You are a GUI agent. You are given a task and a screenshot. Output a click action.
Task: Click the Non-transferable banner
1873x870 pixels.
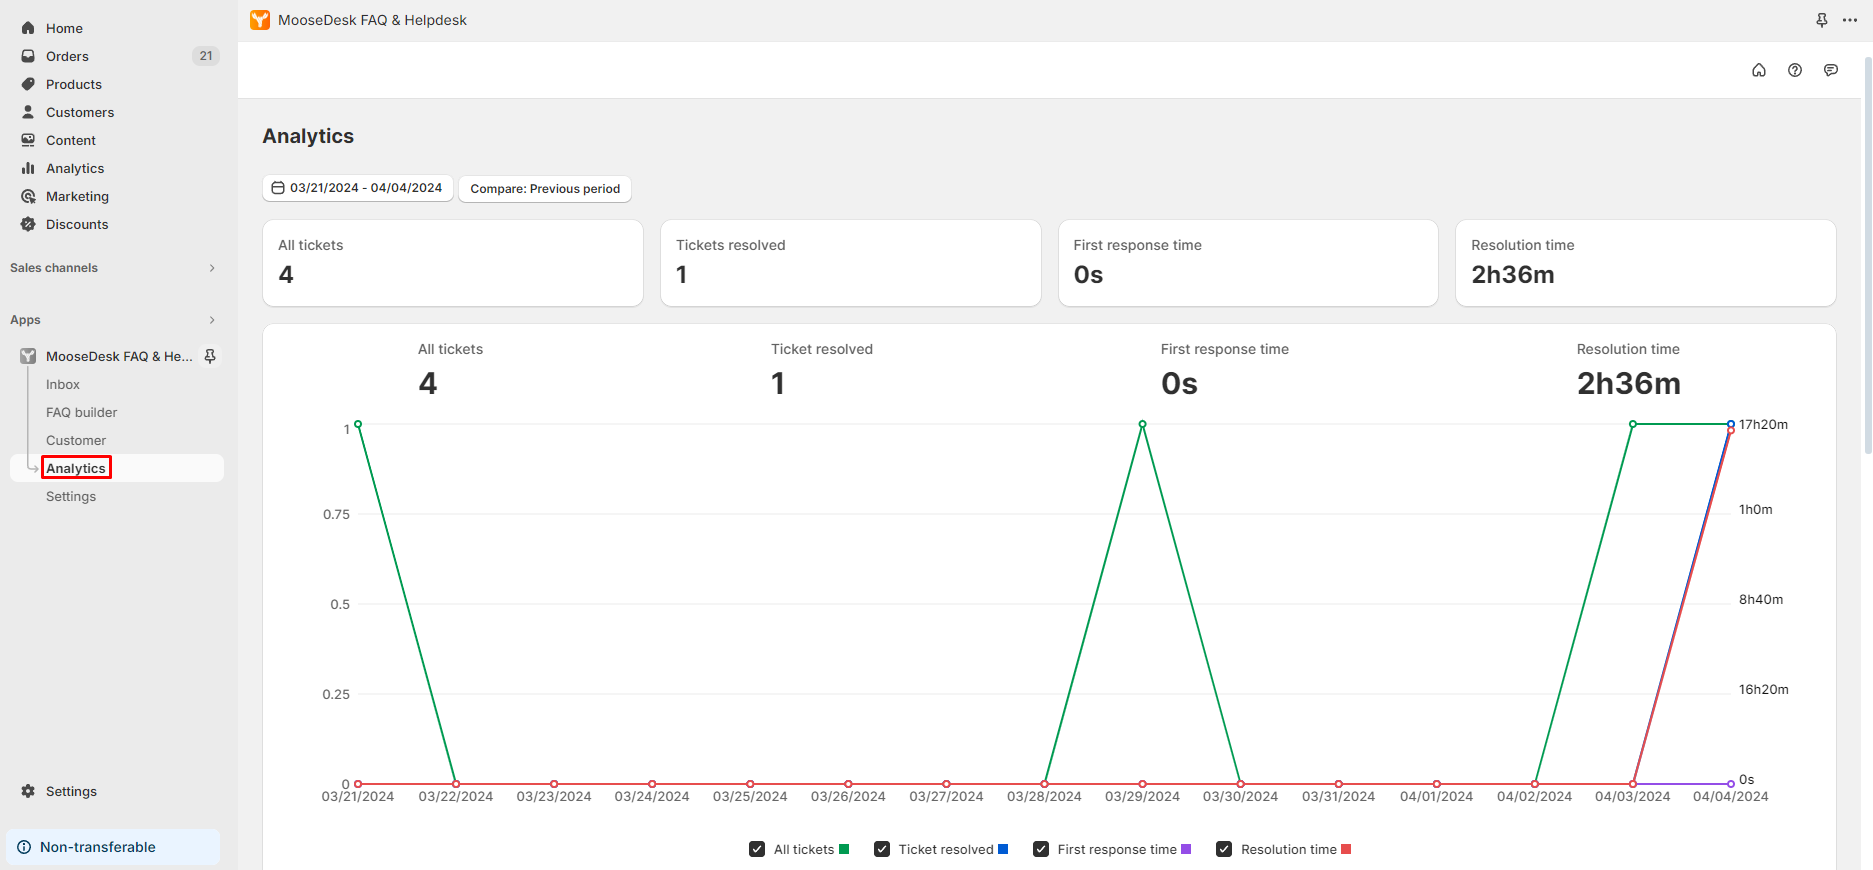tap(113, 847)
